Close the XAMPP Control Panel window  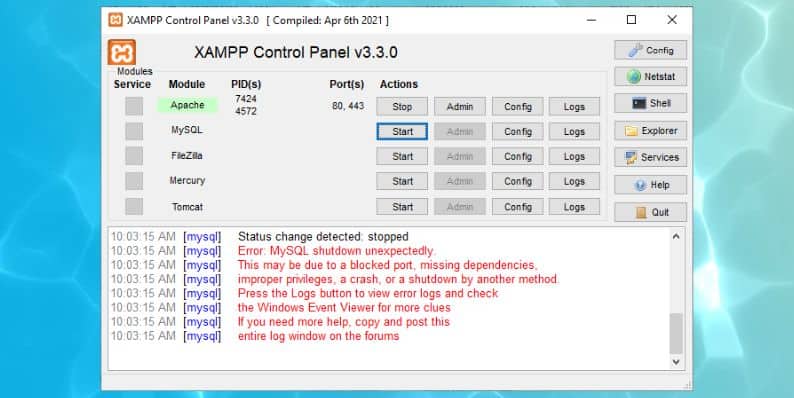[x=672, y=20]
